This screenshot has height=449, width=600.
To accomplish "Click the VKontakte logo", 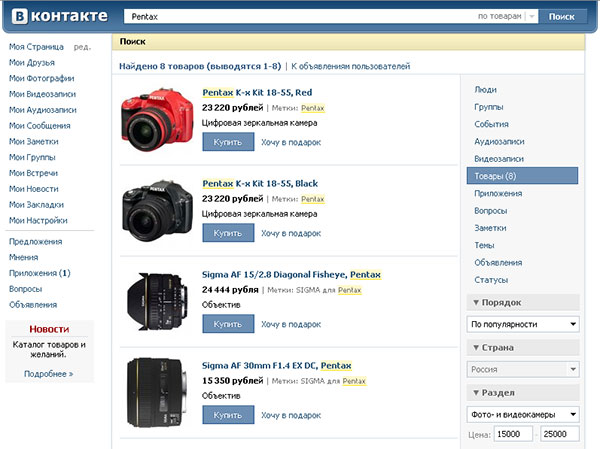I will [59, 16].
